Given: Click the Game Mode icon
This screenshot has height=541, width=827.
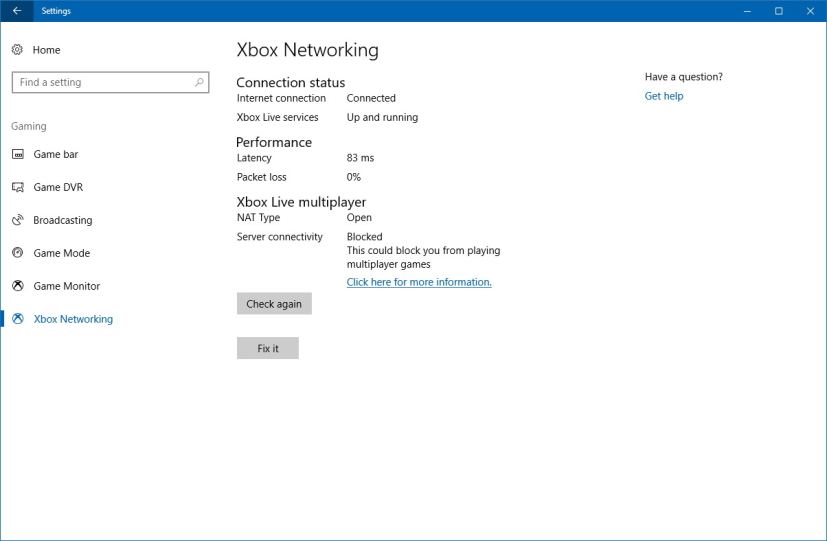Looking at the screenshot, I should pos(18,253).
